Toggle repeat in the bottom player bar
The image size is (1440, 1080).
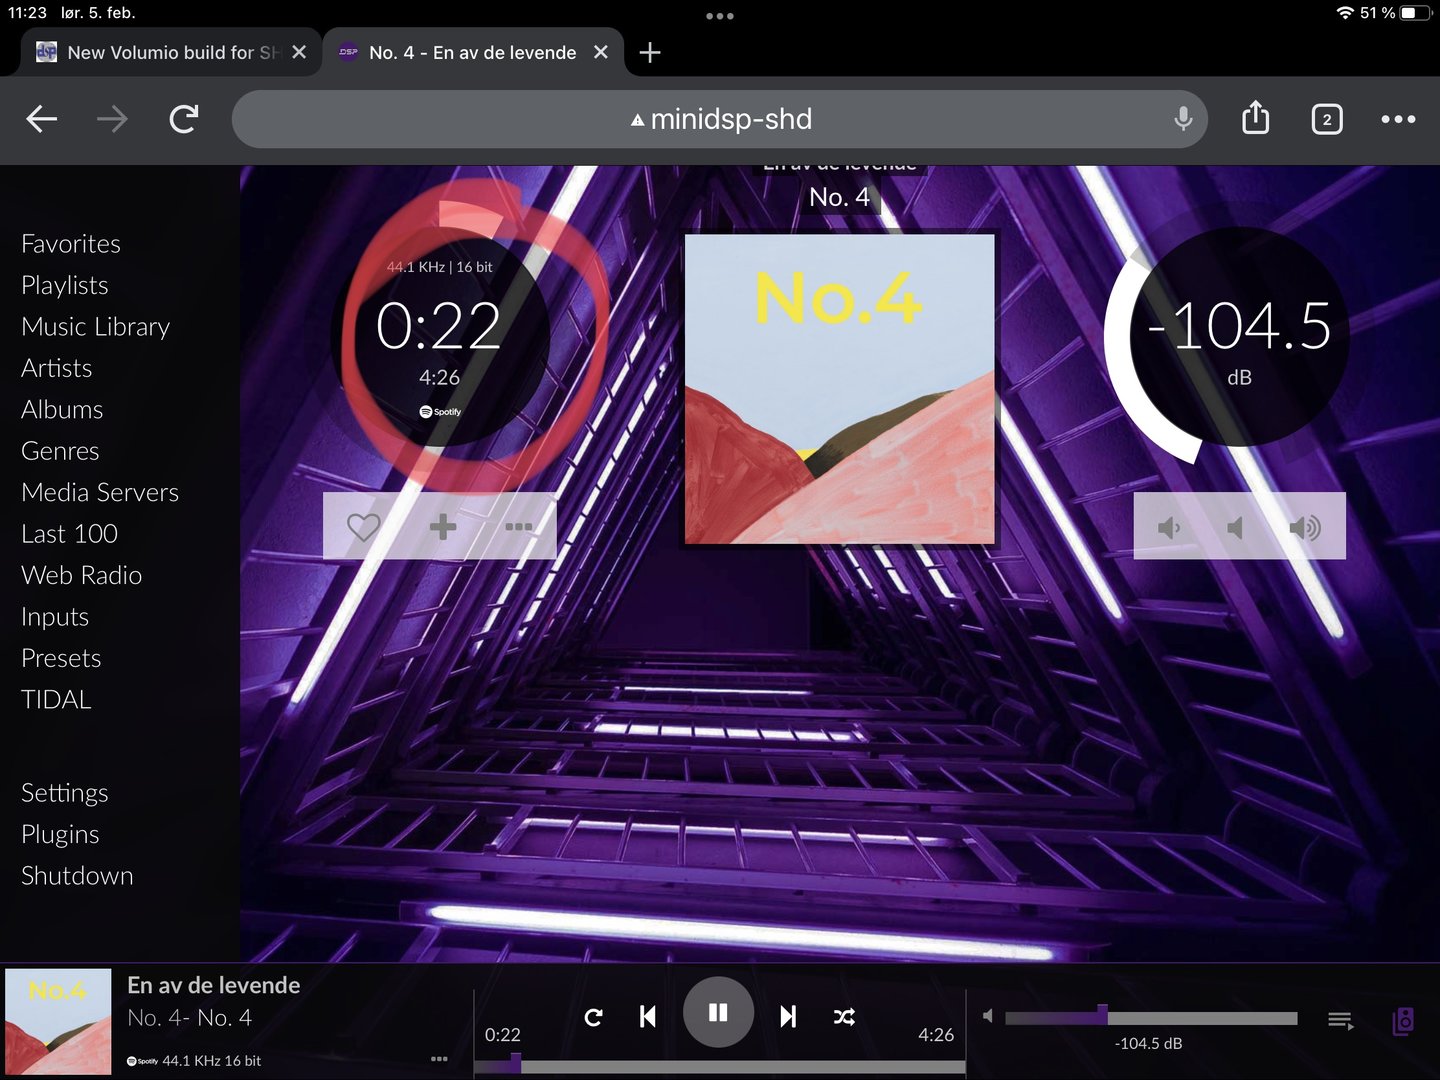(593, 1017)
